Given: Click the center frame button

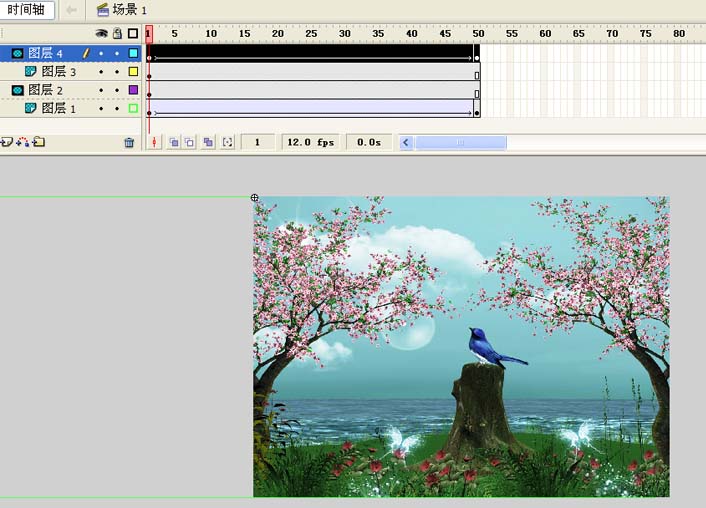Looking at the screenshot, I should click(154, 142).
